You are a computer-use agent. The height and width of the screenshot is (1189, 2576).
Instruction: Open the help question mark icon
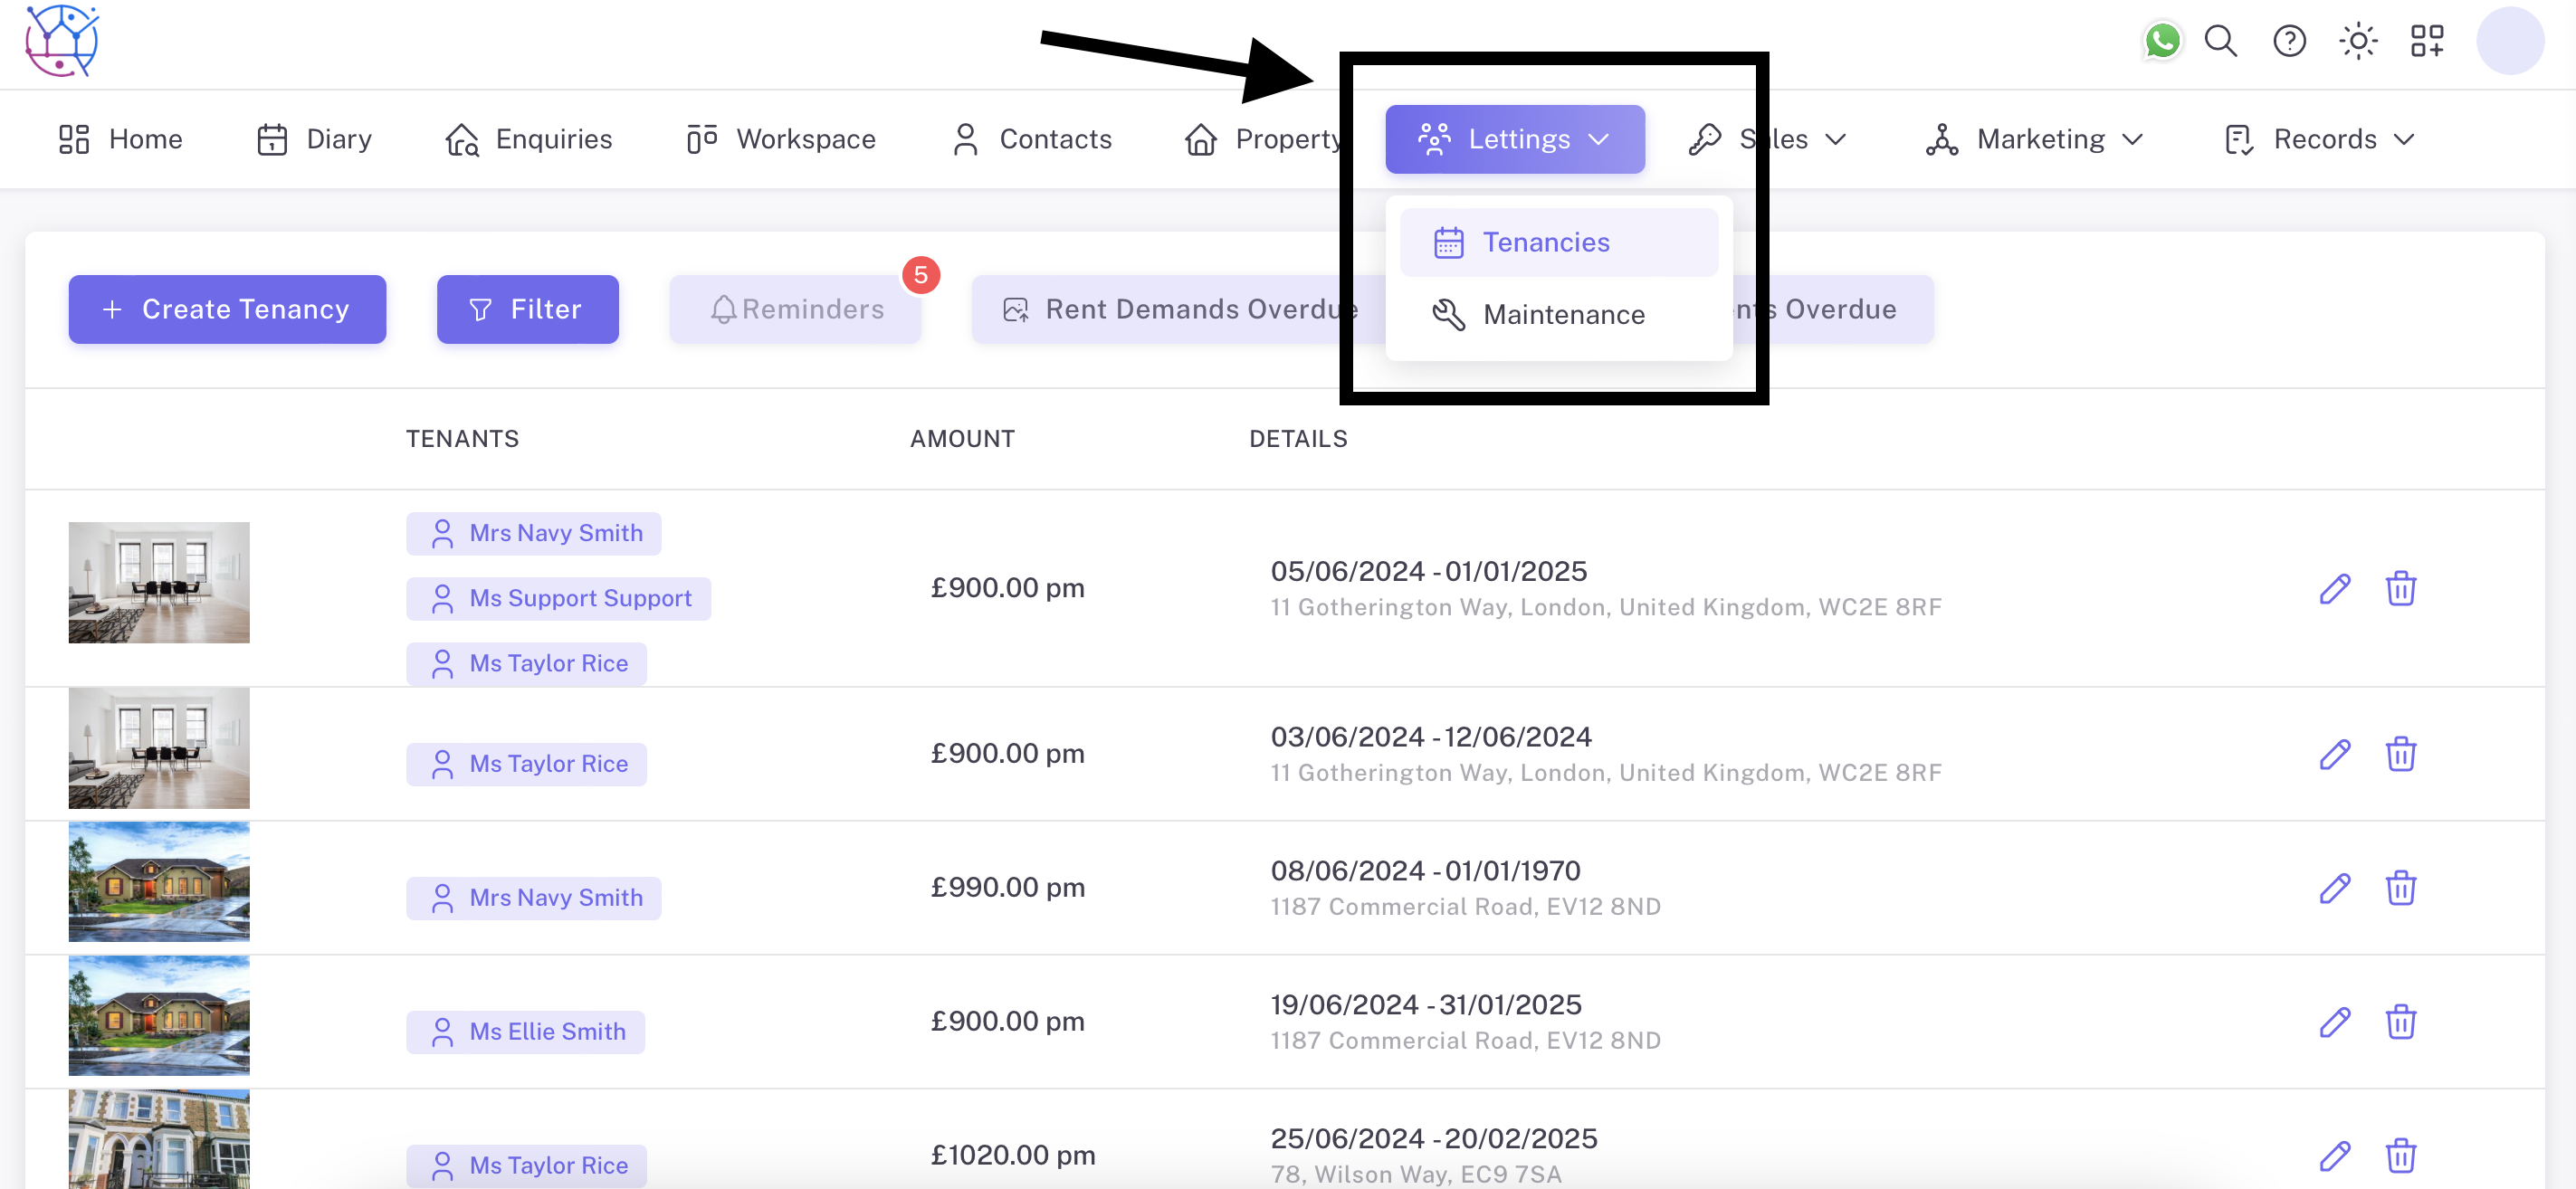pyautogui.click(x=2289, y=41)
